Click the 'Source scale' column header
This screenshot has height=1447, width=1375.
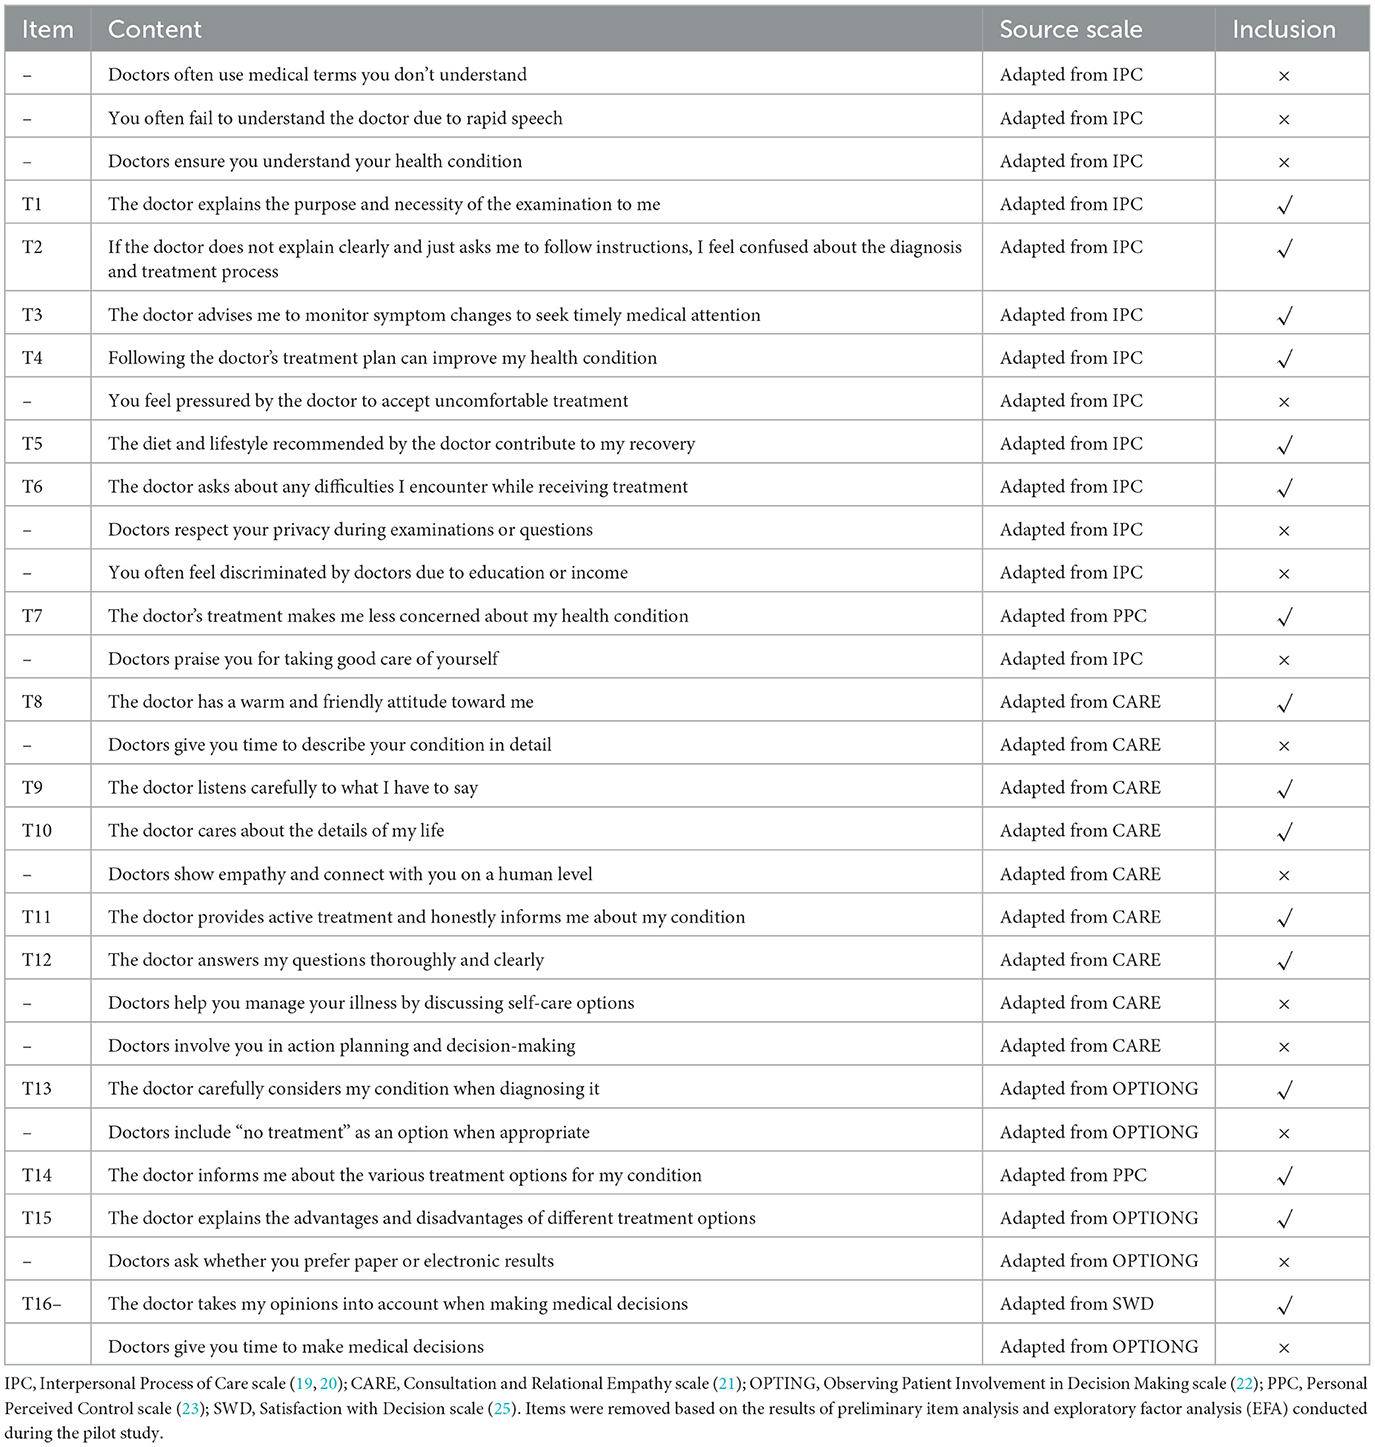point(1071,30)
